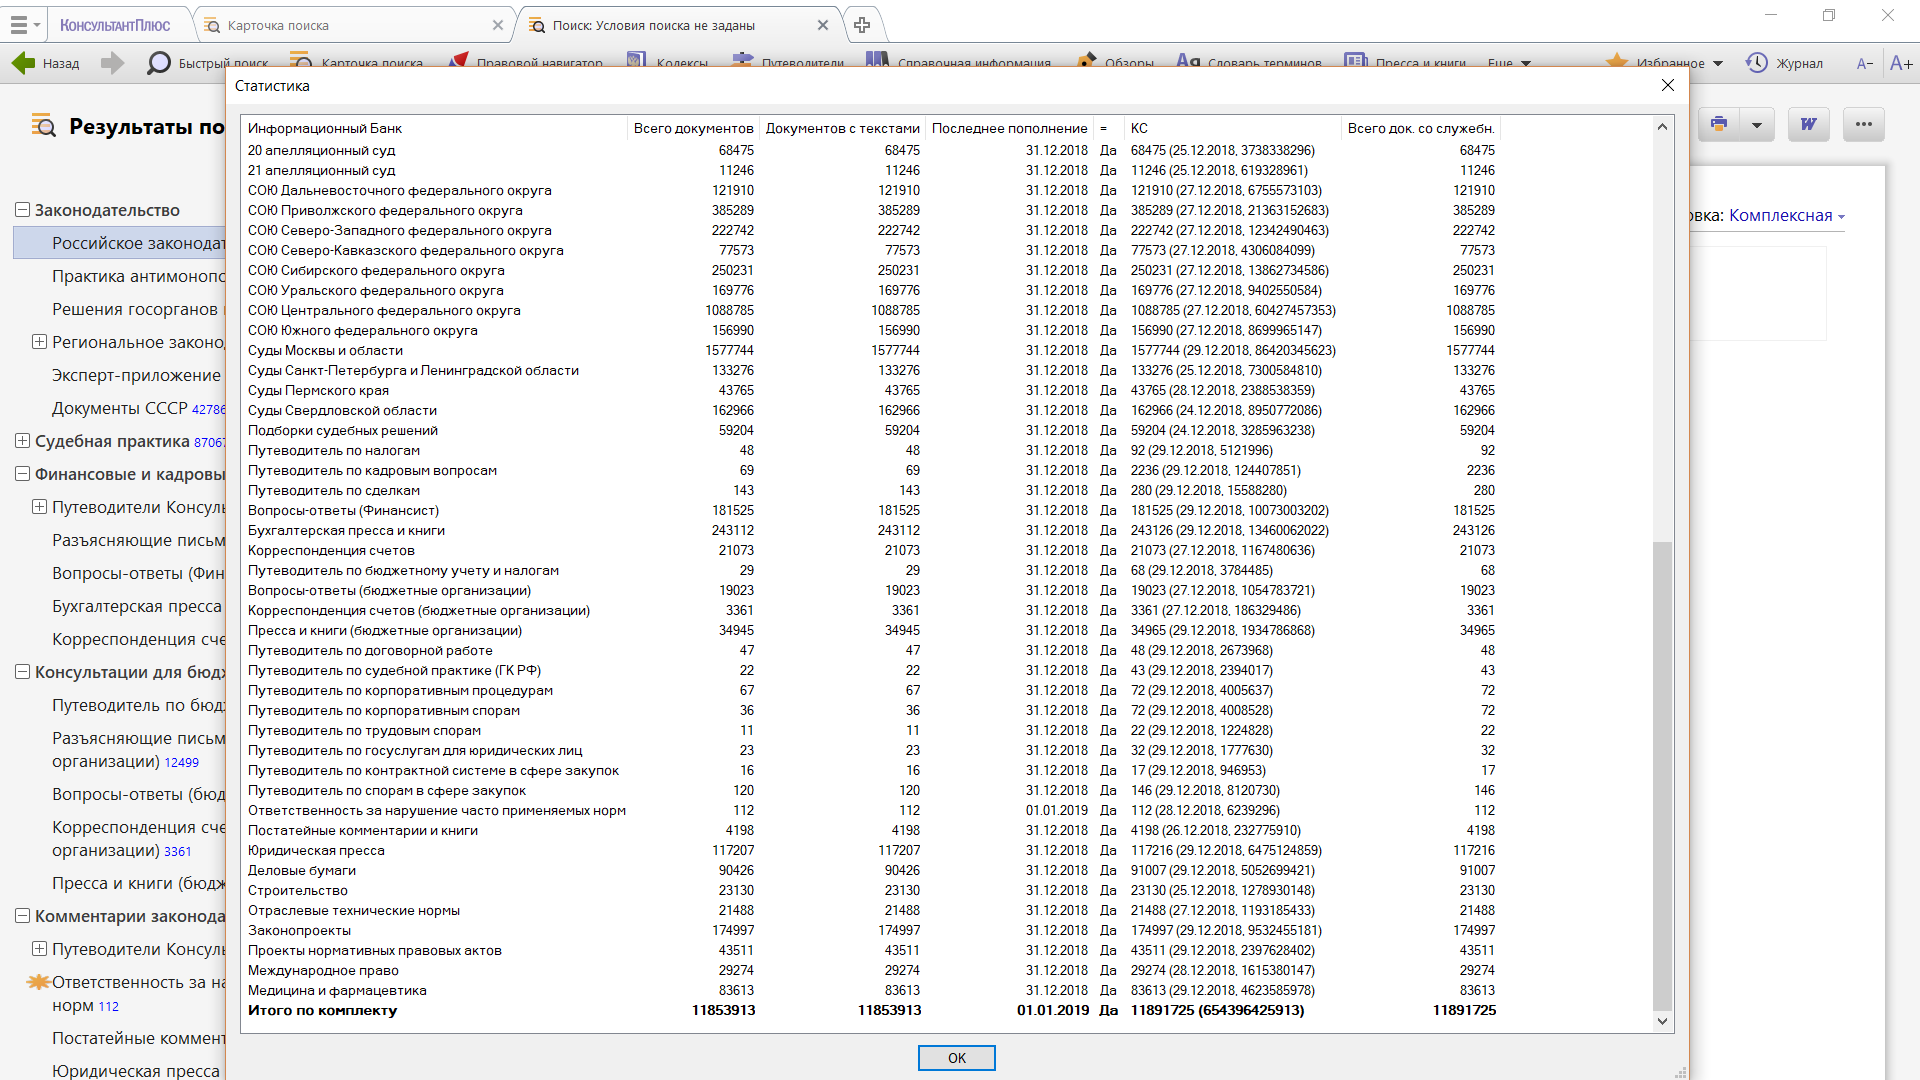Screen dimensions: 1920x1080
Task: Open the Комплексная sorting dropdown
Action: click(x=1786, y=215)
